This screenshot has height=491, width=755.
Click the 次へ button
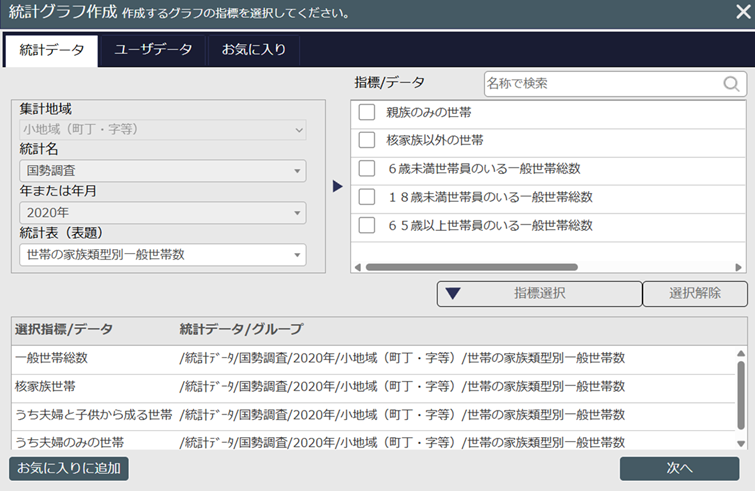coord(679,468)
